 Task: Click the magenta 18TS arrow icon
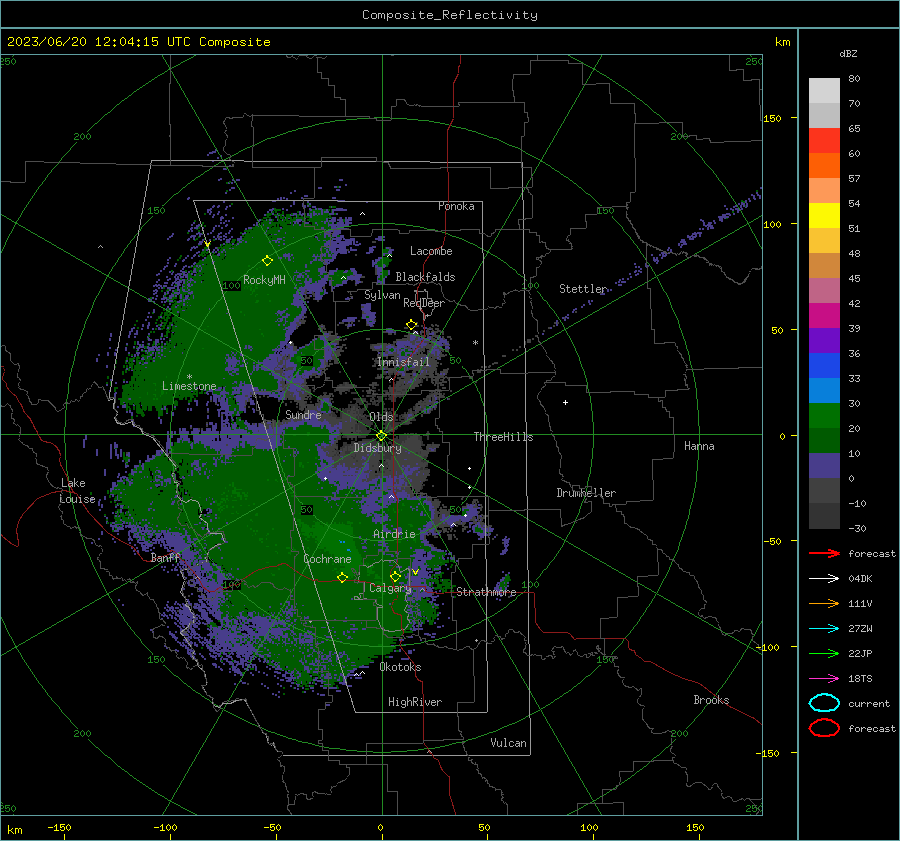pos(824,679)
